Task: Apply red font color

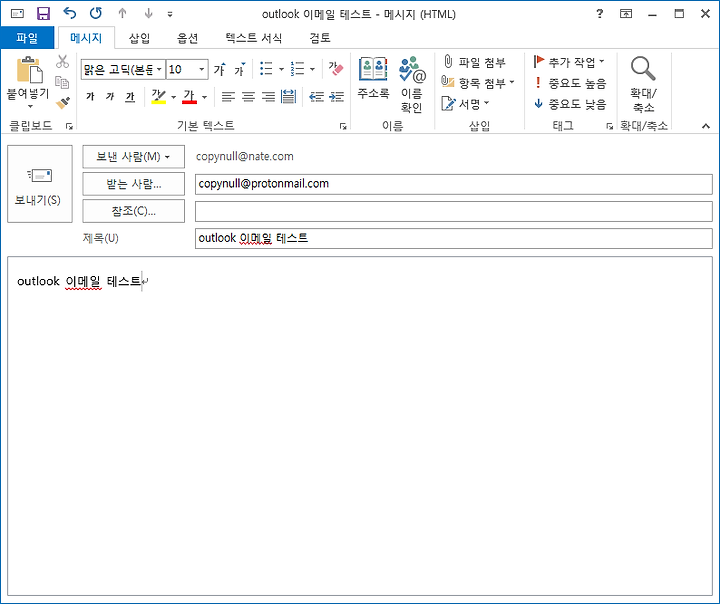Action: (189, 96)
